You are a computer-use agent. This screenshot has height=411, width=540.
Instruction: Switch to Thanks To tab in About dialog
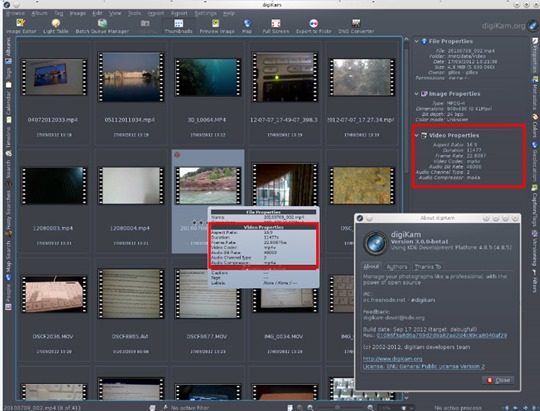pos(427,267)
